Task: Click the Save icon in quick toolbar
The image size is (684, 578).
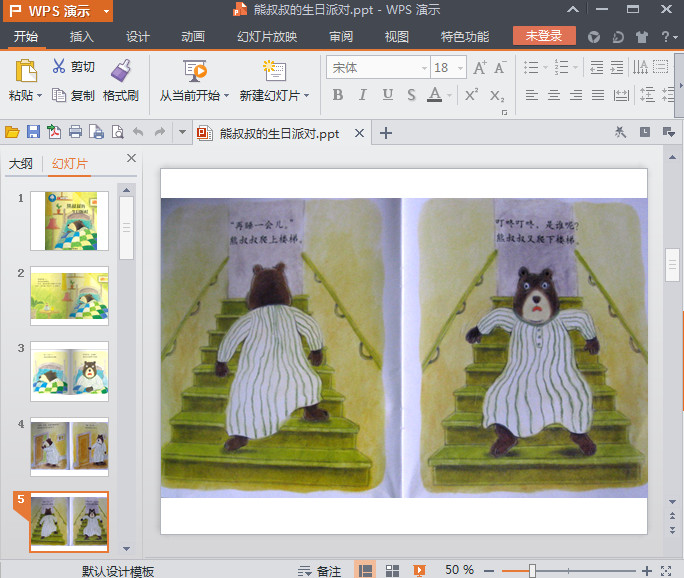Action: [x=33, y=133]
